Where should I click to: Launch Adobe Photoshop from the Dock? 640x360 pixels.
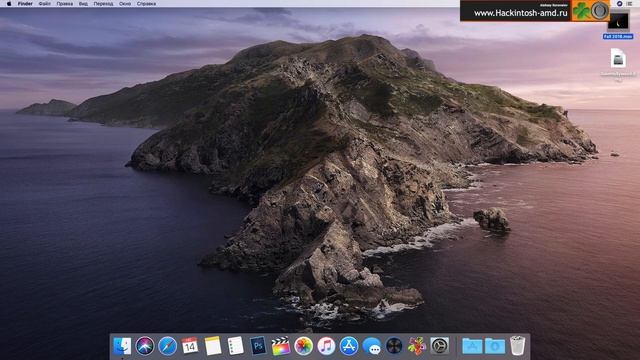click(258, 346)
